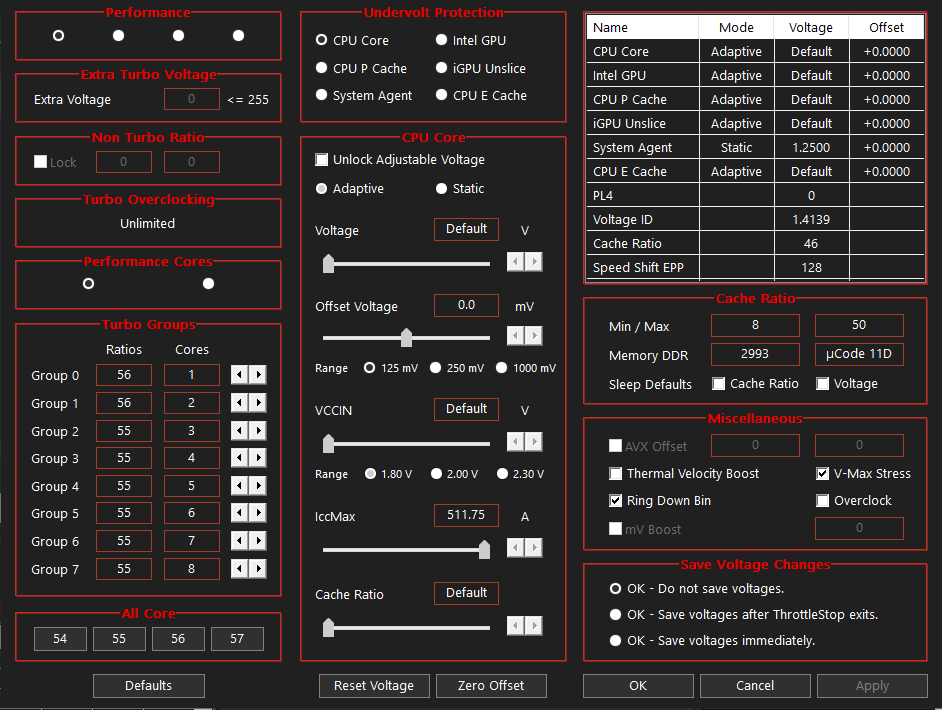Image resolution: width=942 pixels, height=710 pixels.
Task: Choose Static voltage mode
Action: pos(442,189)
